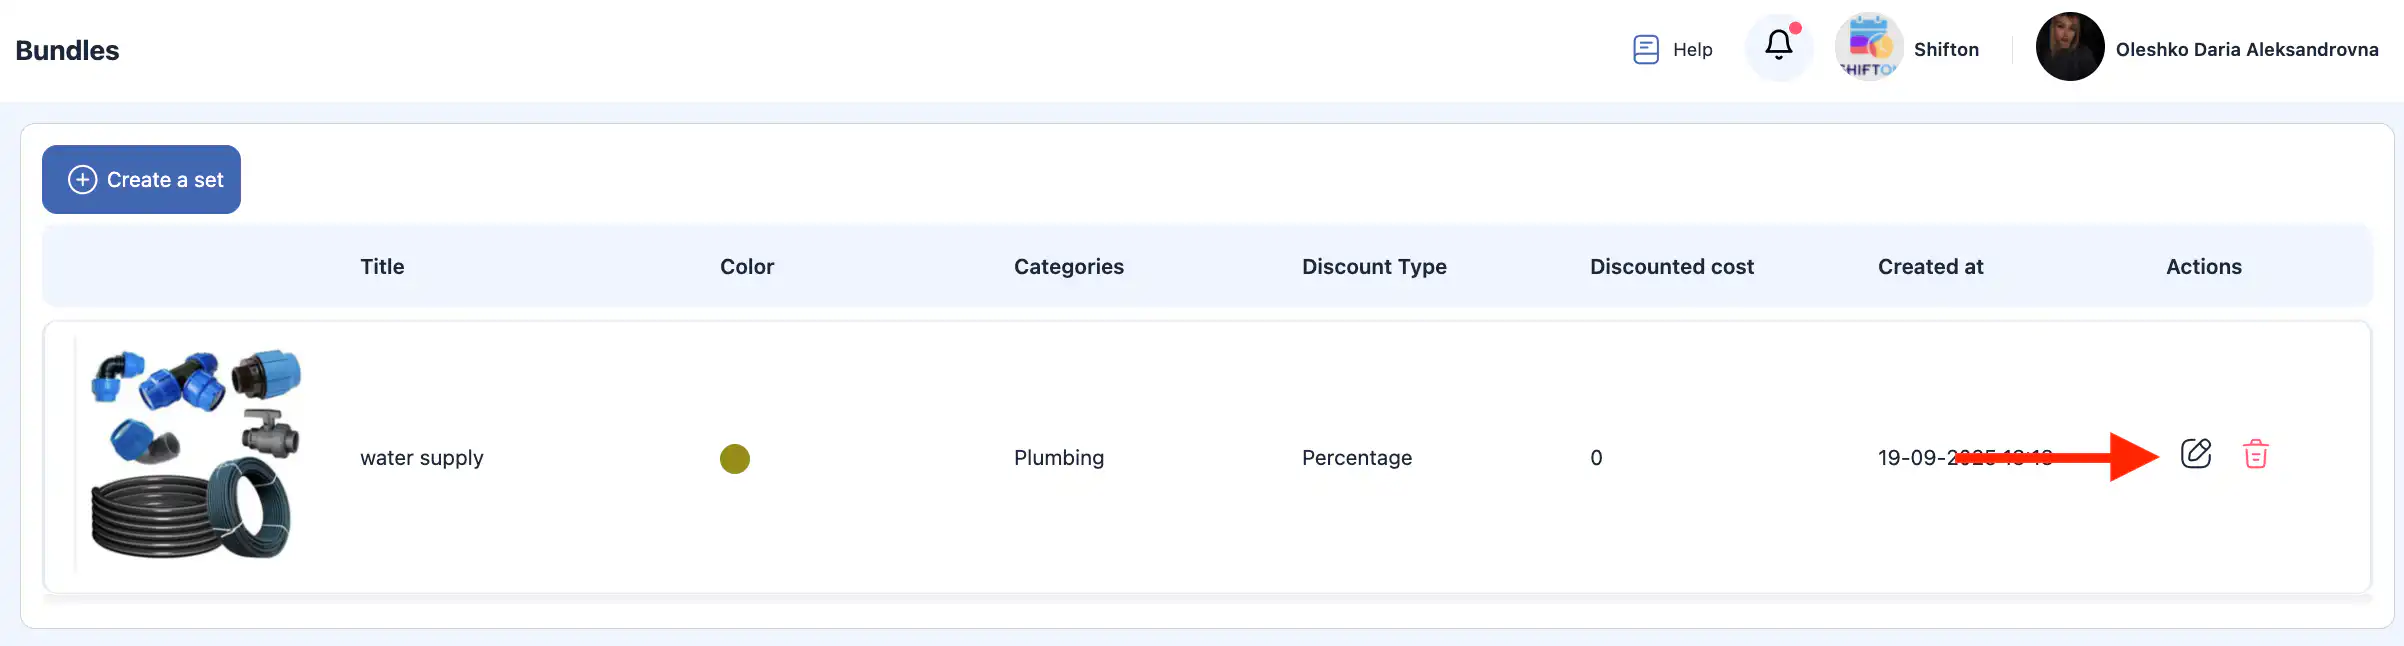Click the plus icon in Create a set
The width and height of the screenshot is (2404, 646).
coord(82,179)
